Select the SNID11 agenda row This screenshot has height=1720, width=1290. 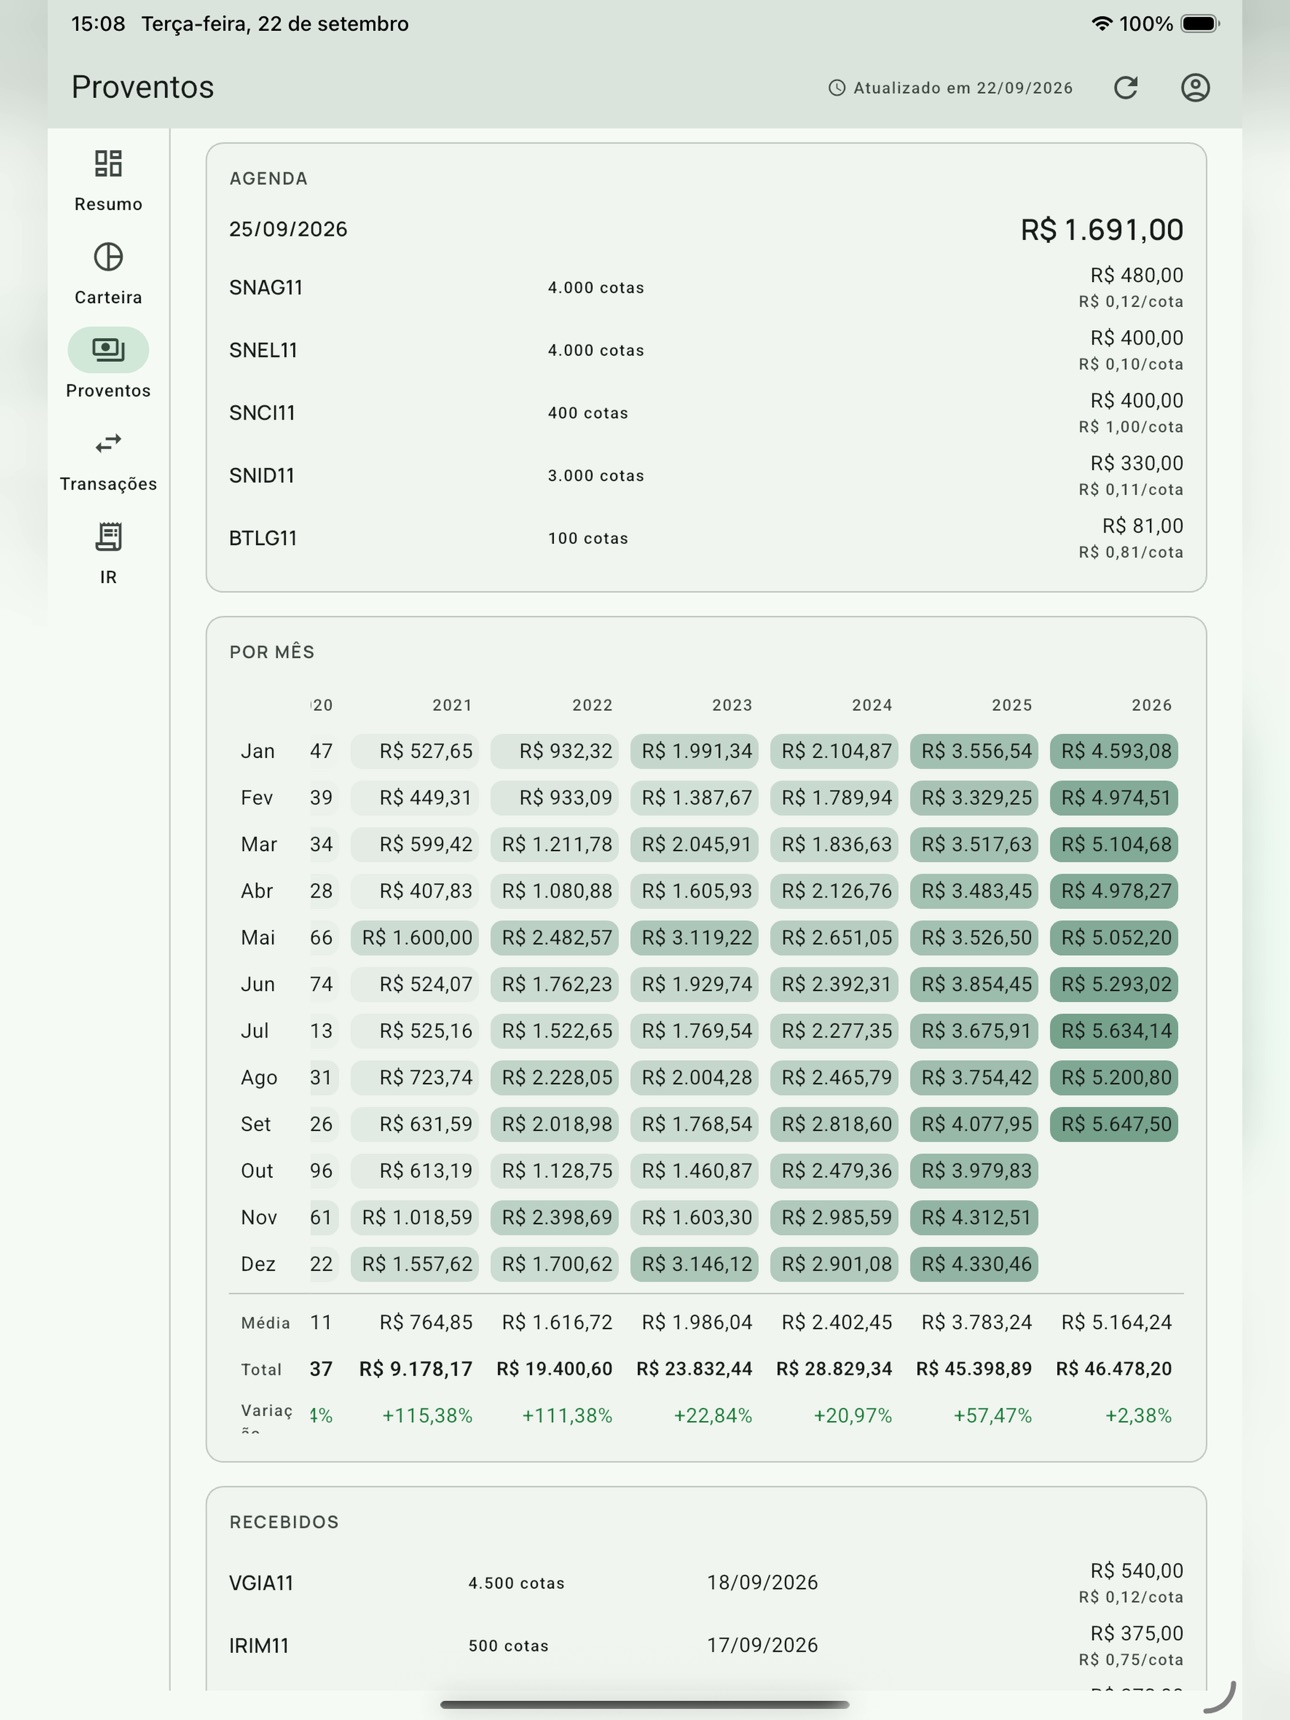click(706, 476)
